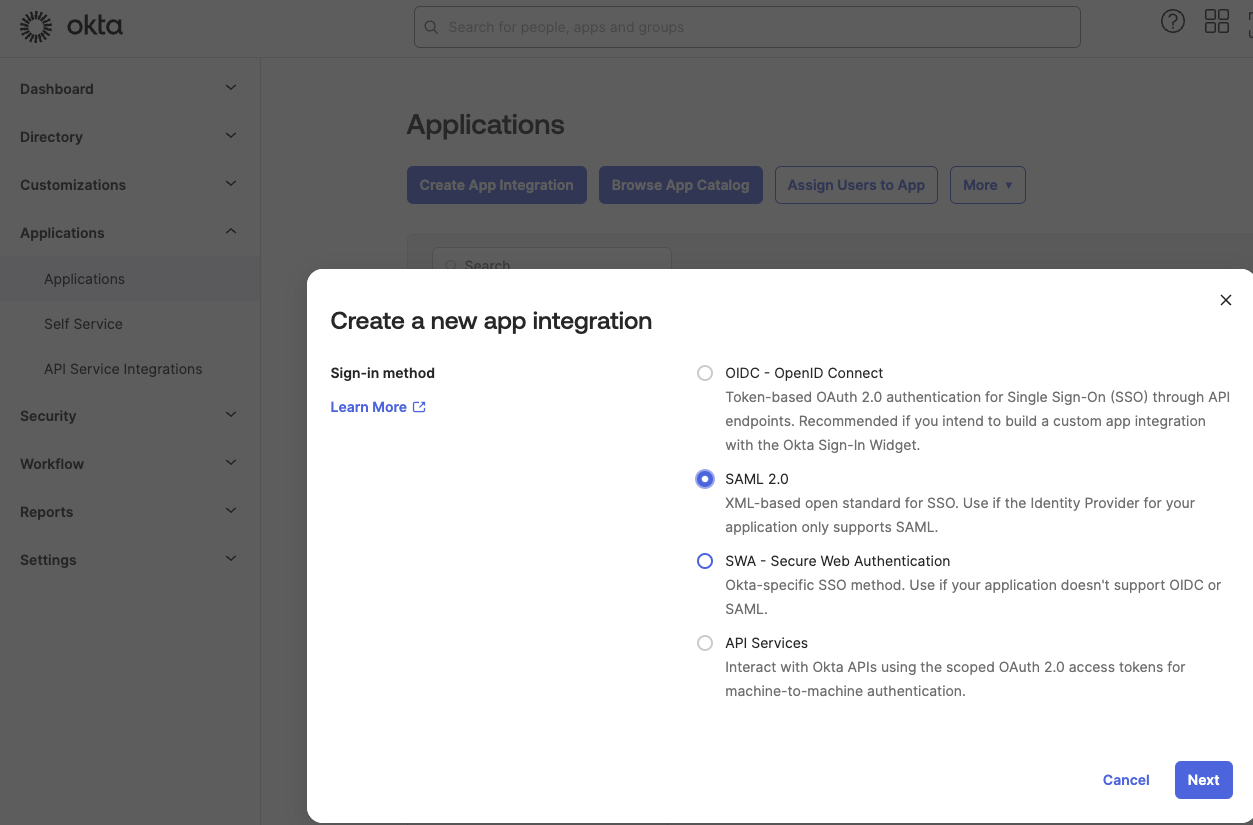Click the top search for people field
Screen dimensions: 1253x825
click(x=747, y=27)
